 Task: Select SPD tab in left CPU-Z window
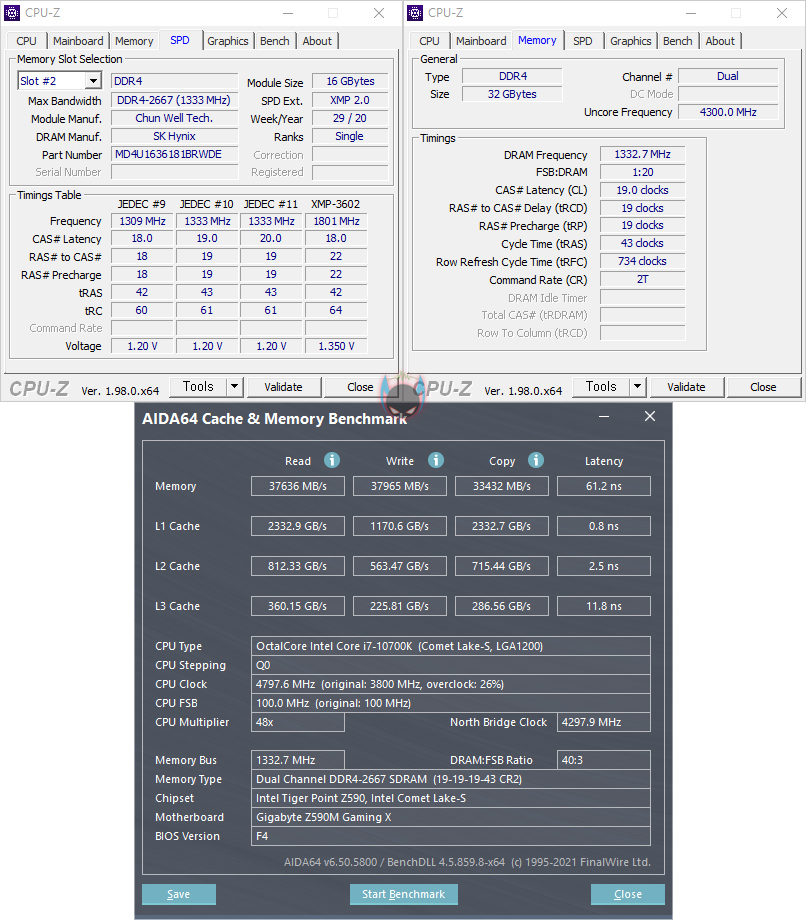[180, 40]
